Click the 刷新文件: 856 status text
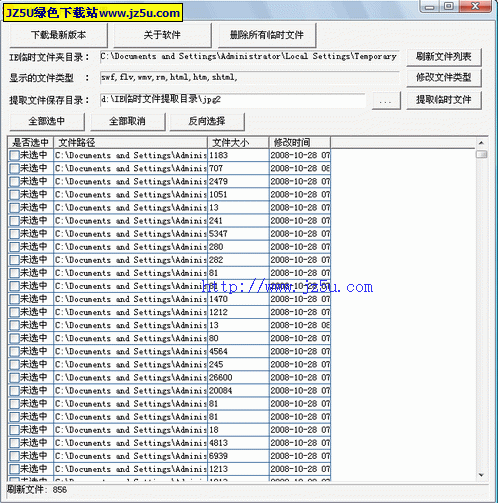498x503 pixels. tap(37, 490)
